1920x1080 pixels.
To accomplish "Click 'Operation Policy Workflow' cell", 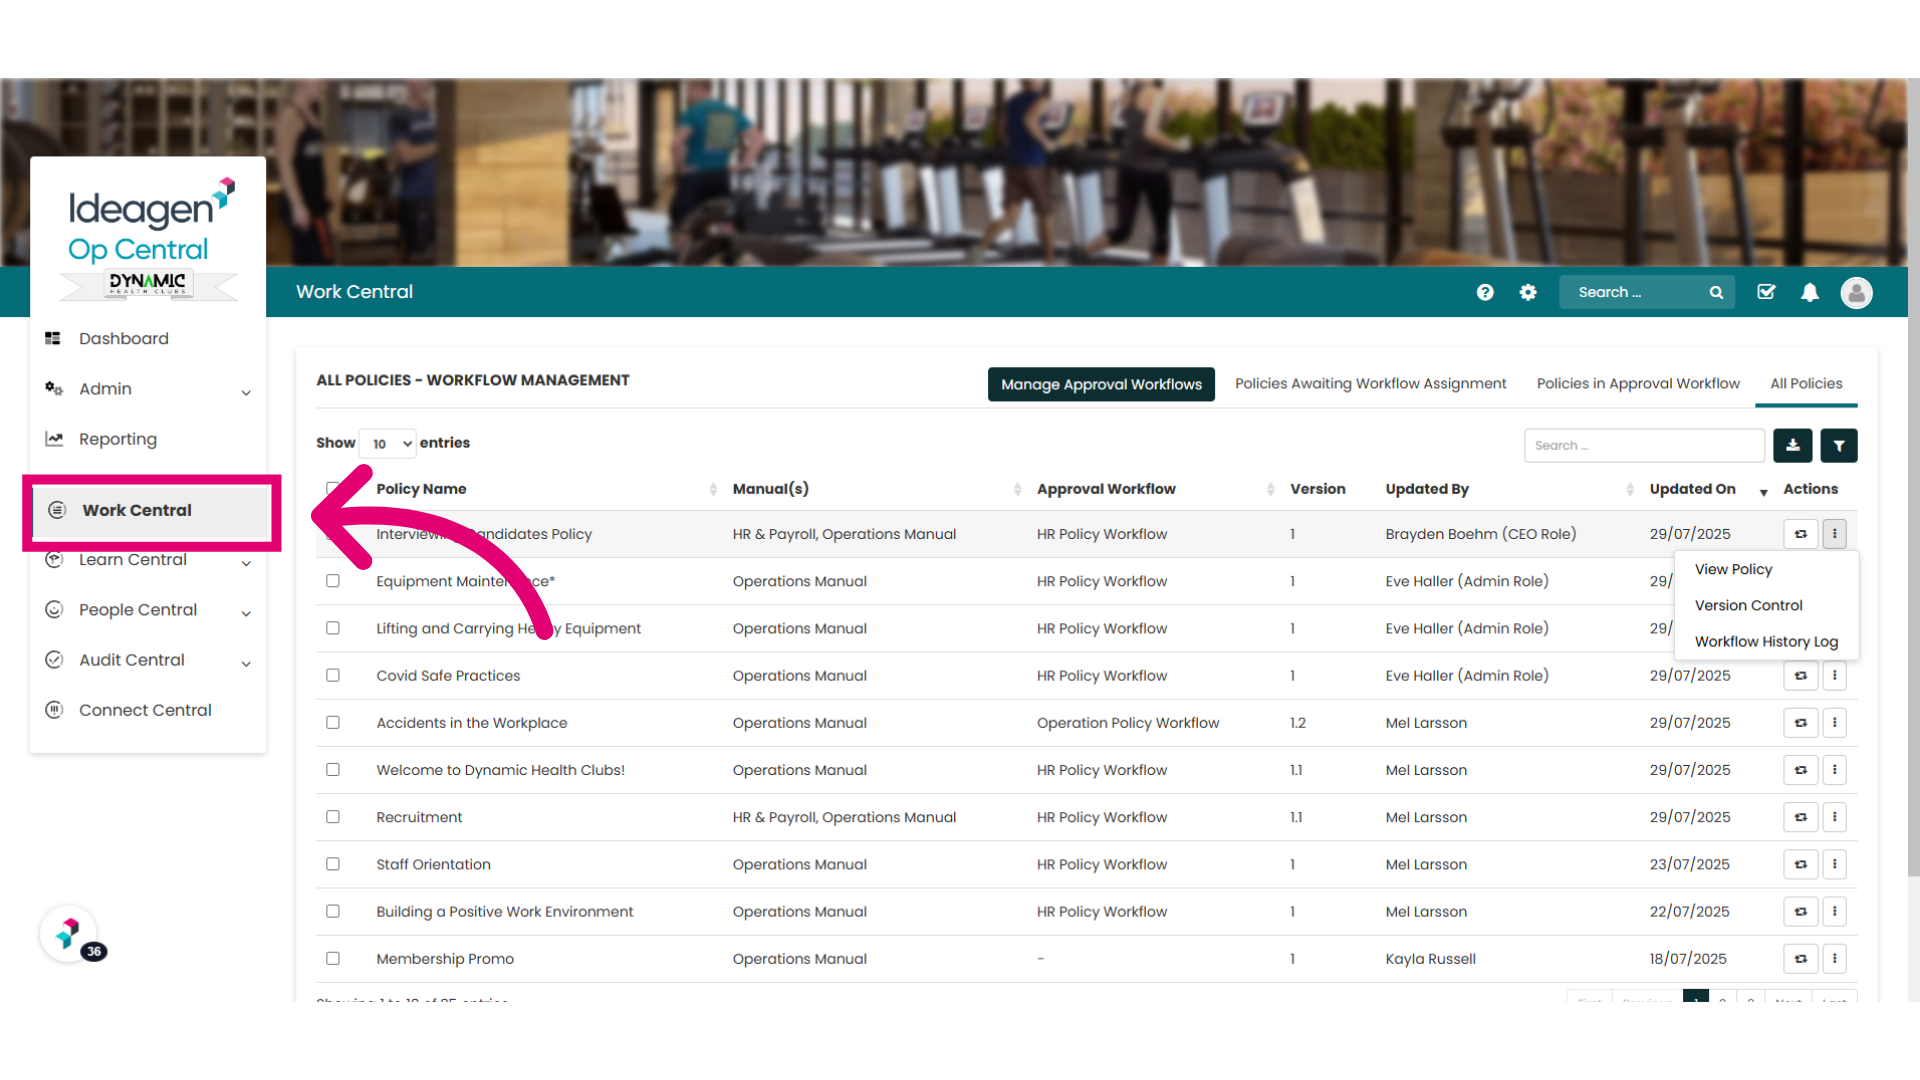I will coord(1128,722).
